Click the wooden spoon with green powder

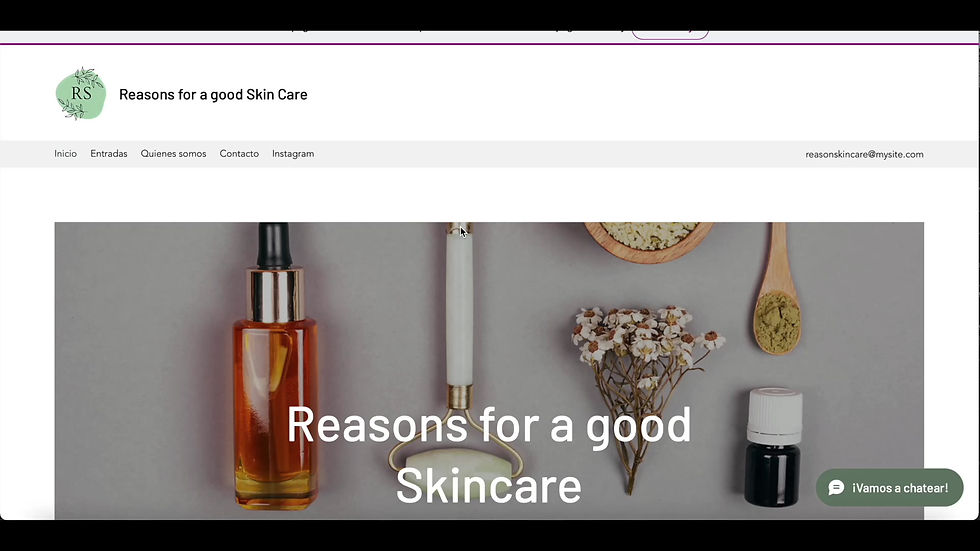[x=778, y=289]
